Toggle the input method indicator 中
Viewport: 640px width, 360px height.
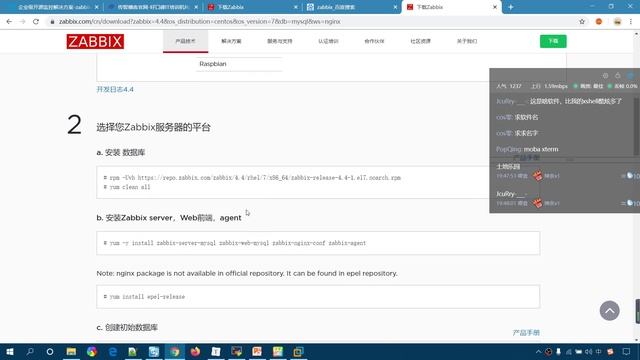click(598, 351)
